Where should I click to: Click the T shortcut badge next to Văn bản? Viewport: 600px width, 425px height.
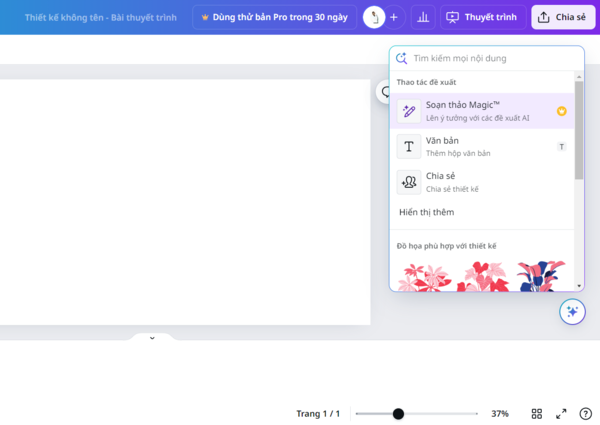pyautogui.click(x=561, y=147)
